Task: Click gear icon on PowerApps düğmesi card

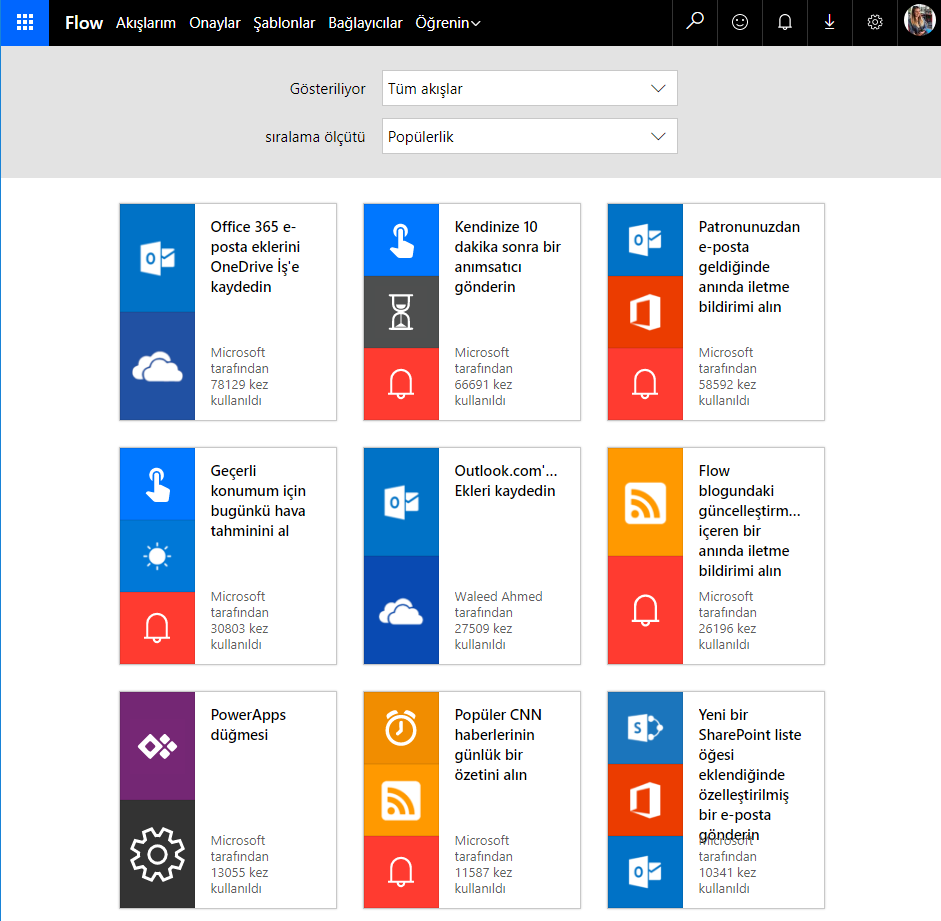Action: click(x=157, y=854)
